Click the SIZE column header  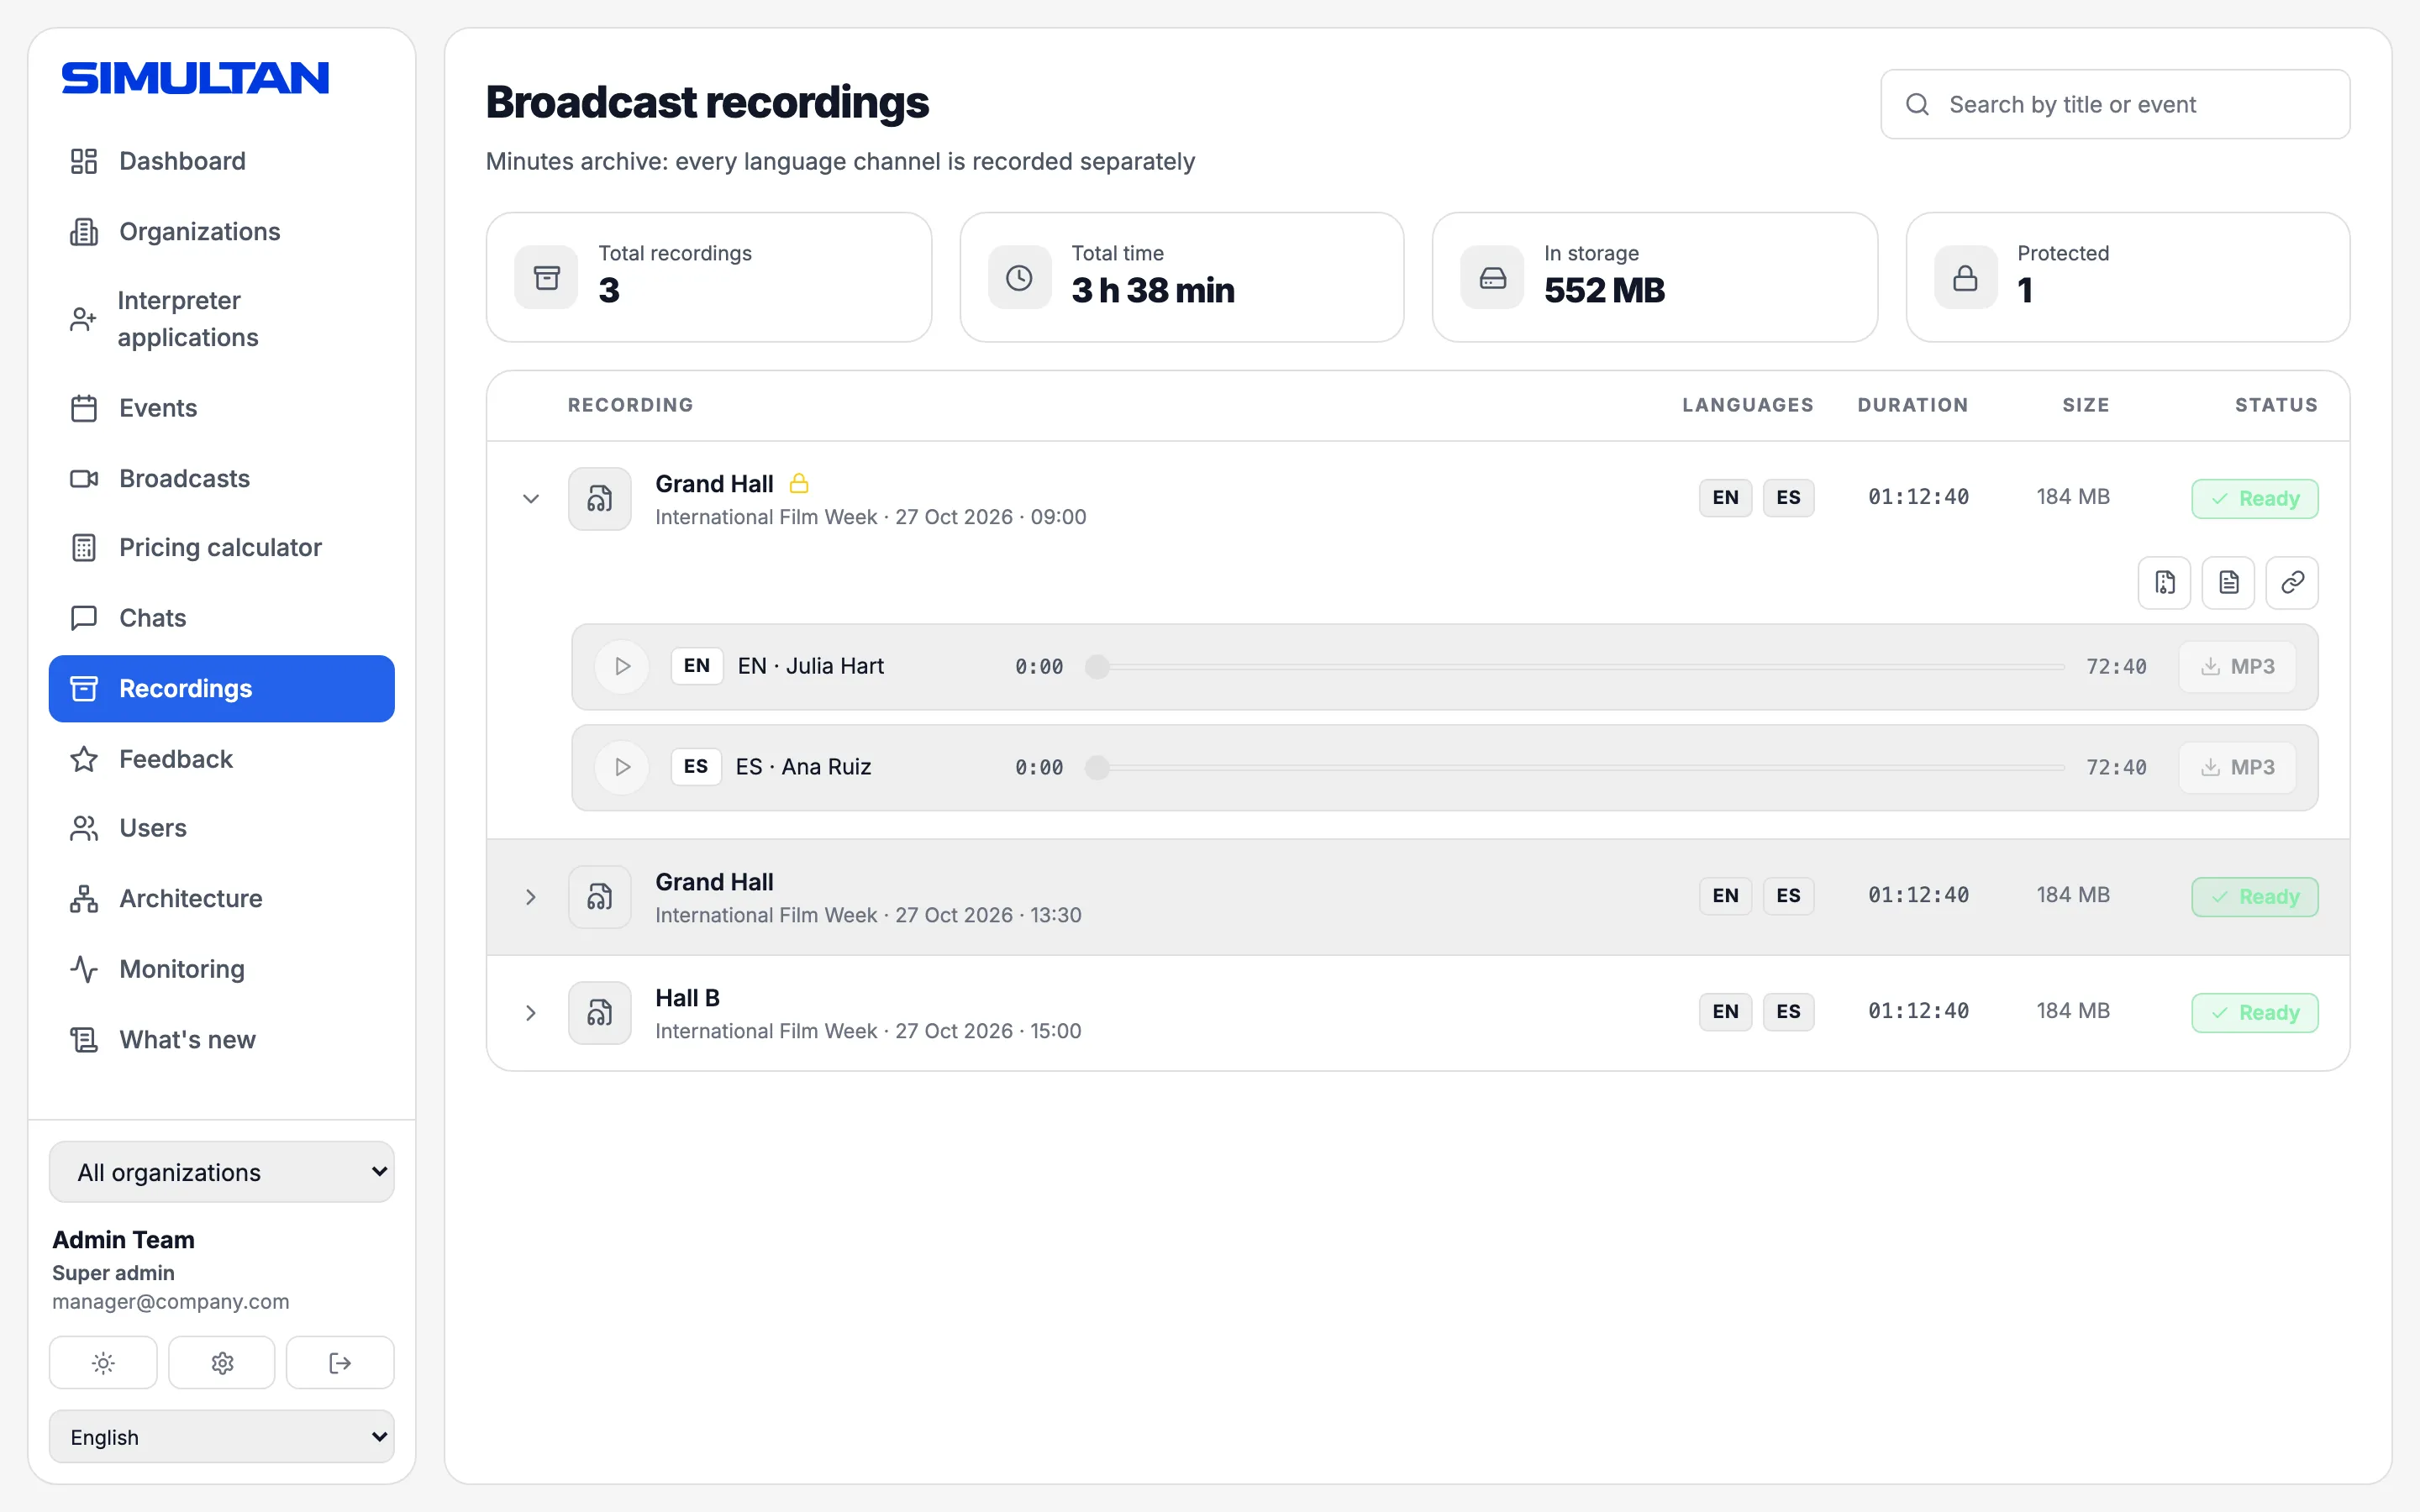pyautogui.click(x=2086, y=405)
